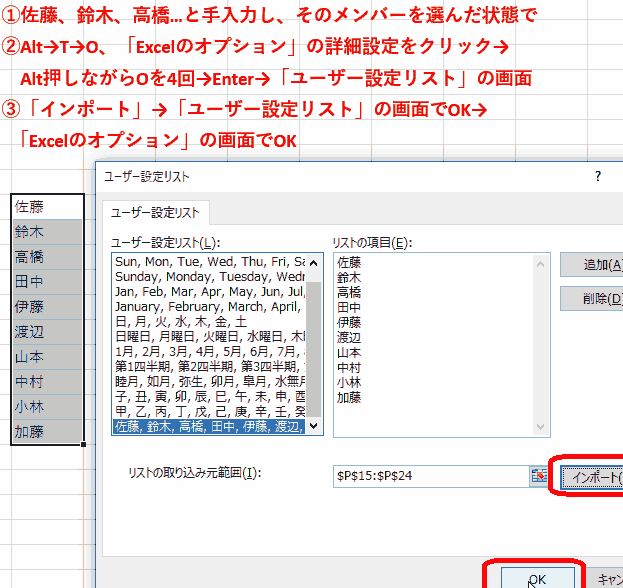This screenshot has width=623, height=588.
Task: Click the キャンセル button in the dialog
Action: pyautogui.click(x=605, y=578)
